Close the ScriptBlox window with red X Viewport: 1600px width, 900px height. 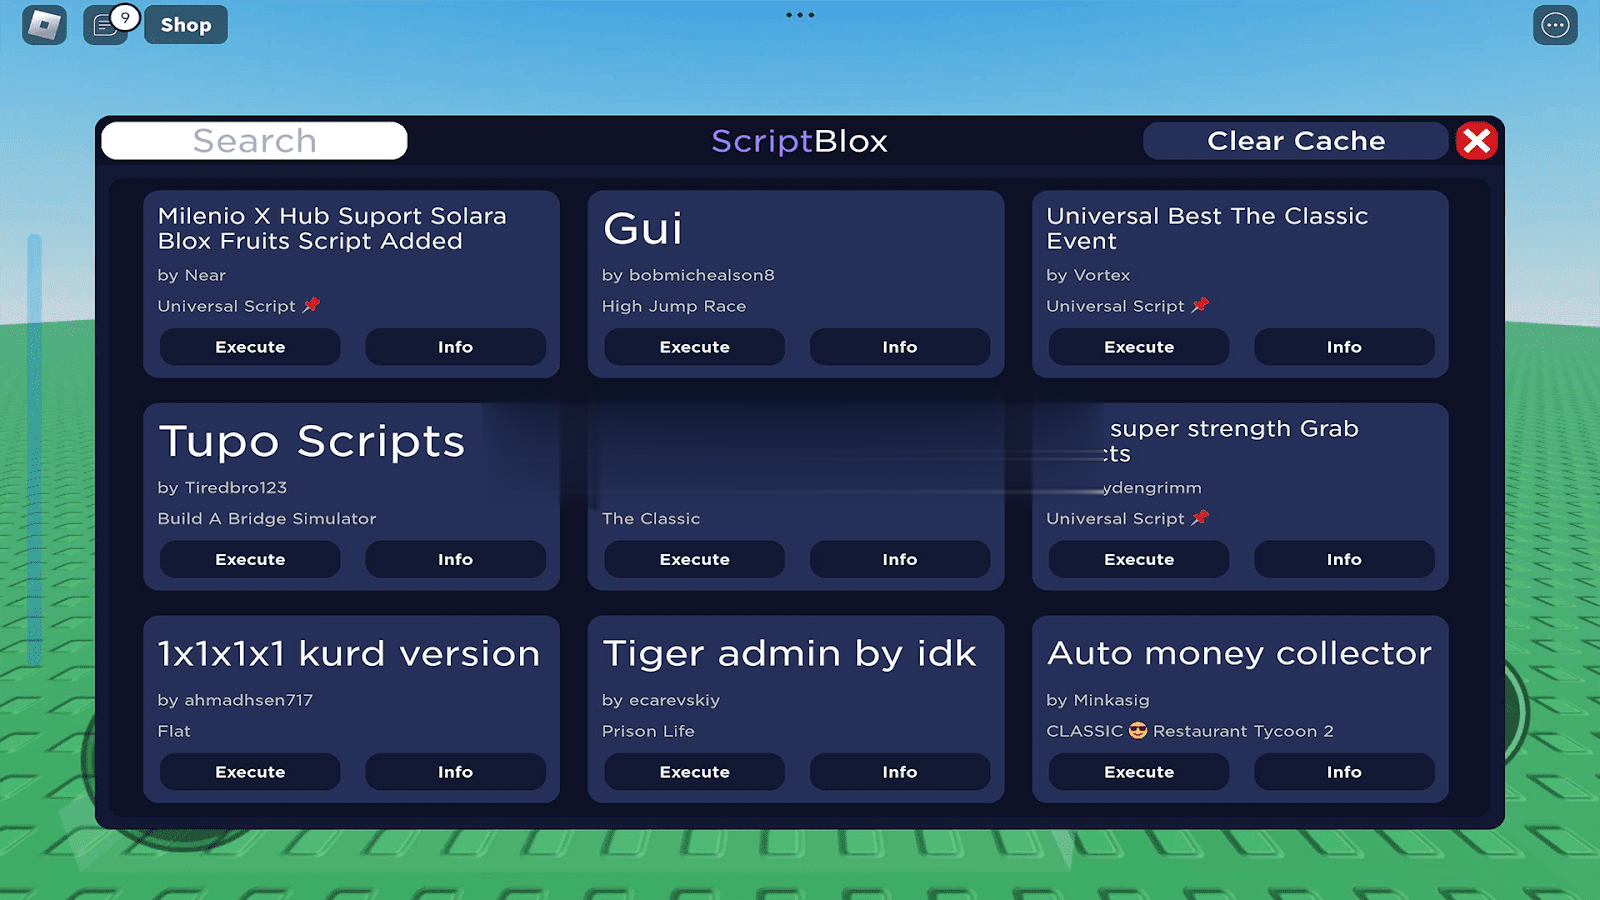click(1476, 141)
